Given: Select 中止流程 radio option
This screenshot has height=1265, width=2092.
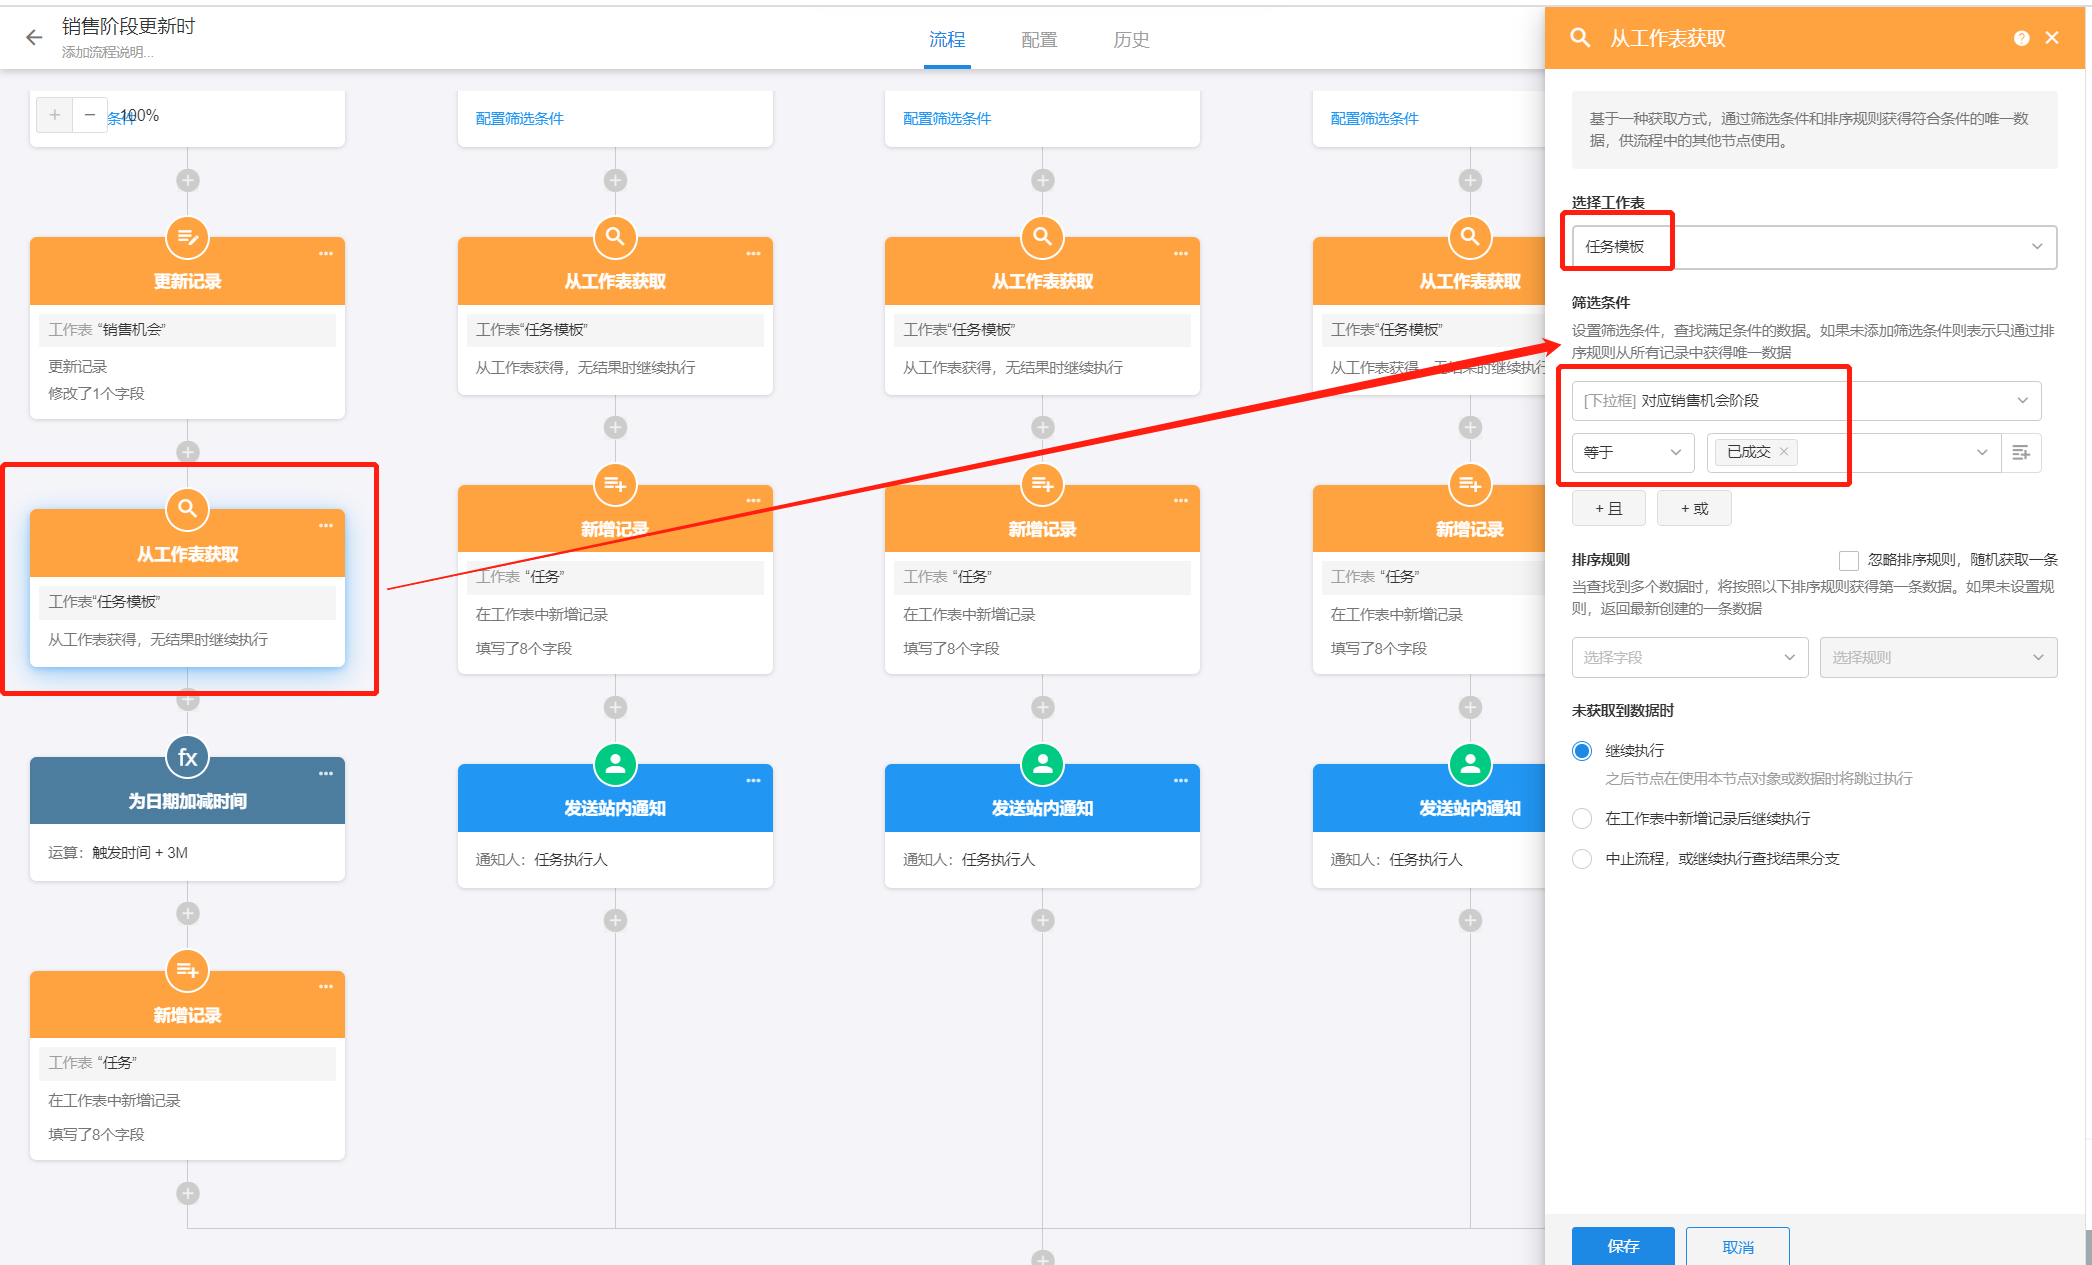Looking at the screenshot, I should (x=1582, y=859).
